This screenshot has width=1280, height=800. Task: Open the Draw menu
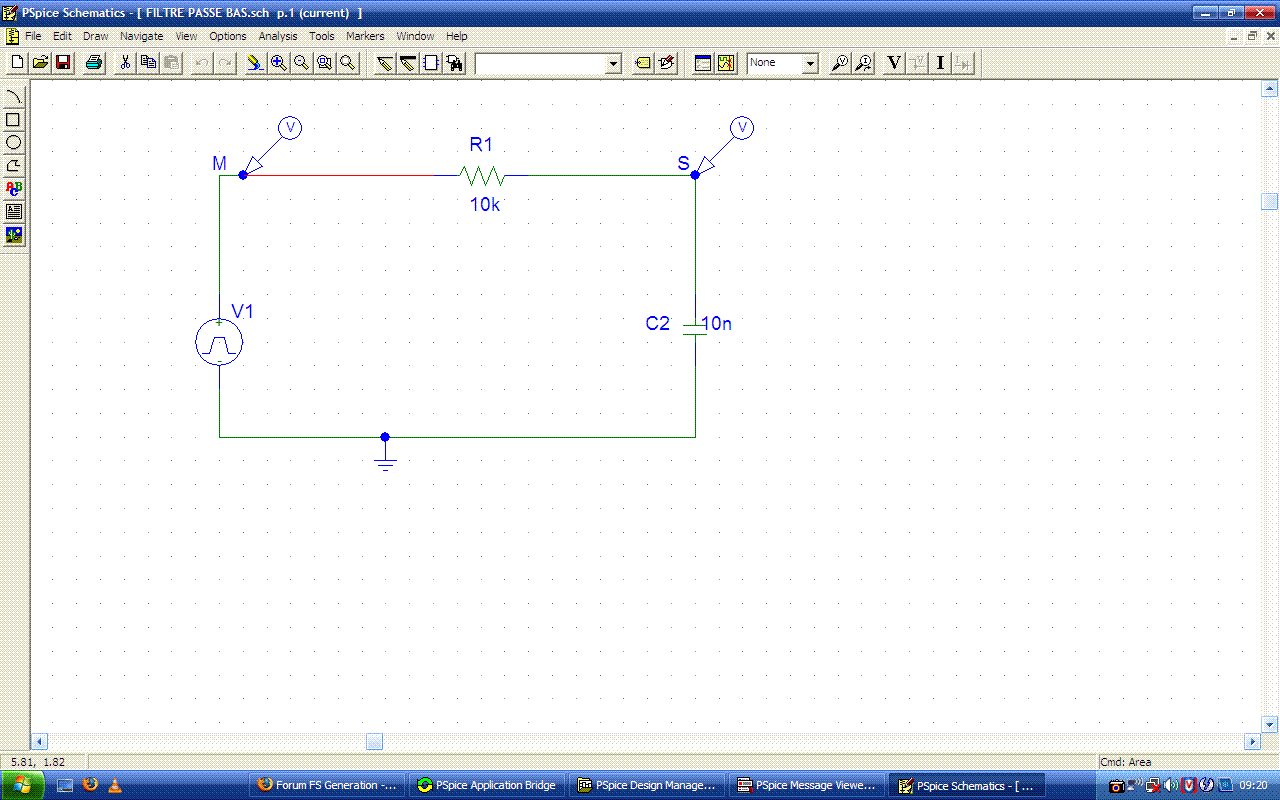[96, 36]
